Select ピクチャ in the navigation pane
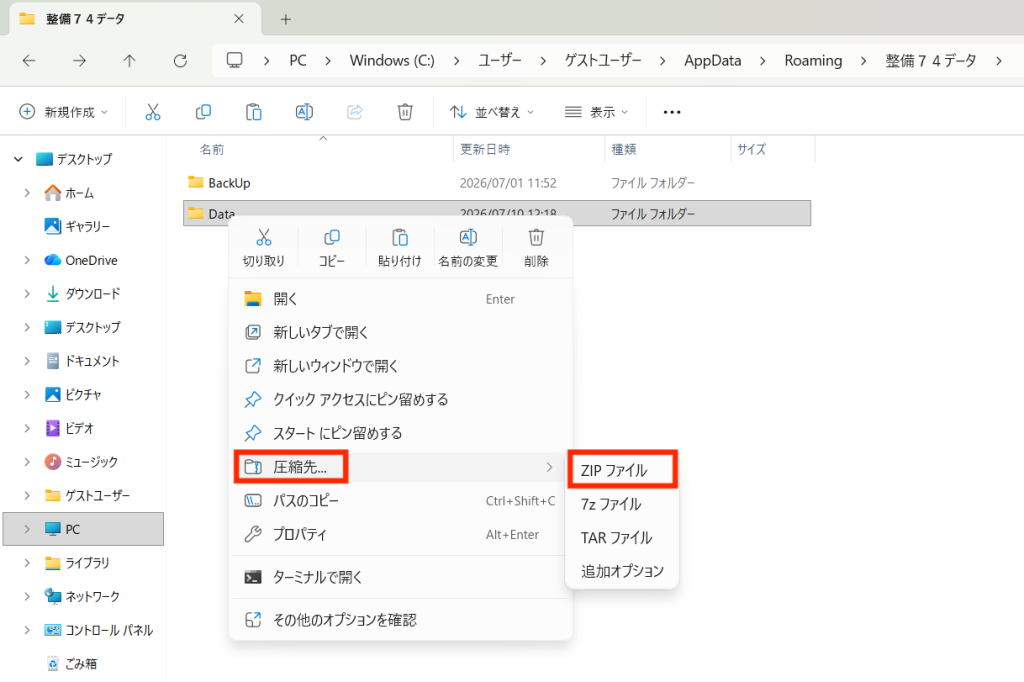This screenshot has height=682, width=1024. 83,395
